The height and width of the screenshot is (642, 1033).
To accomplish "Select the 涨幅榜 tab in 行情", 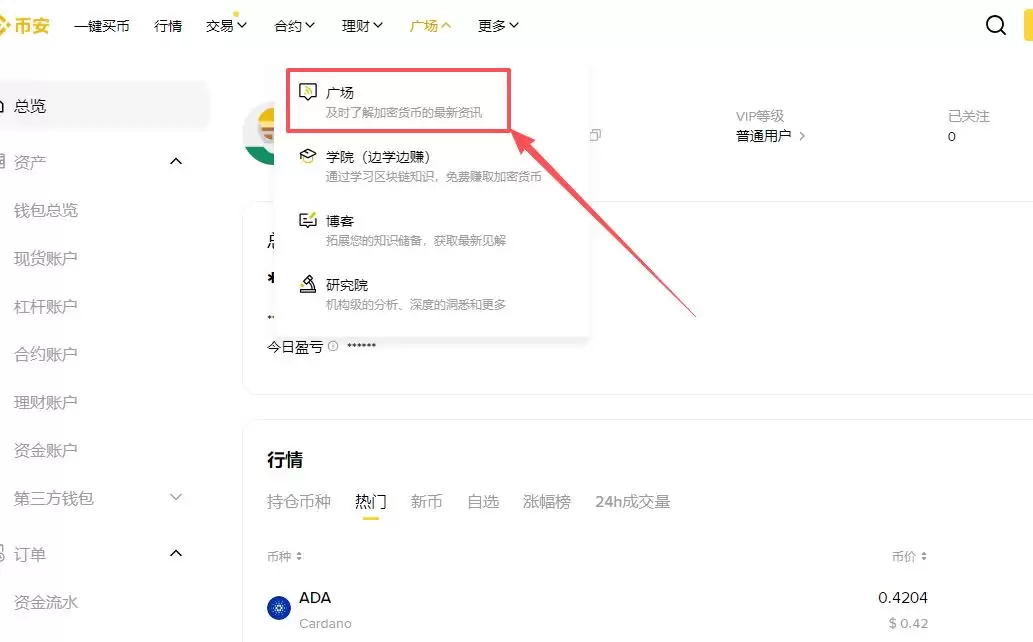I will pos(548,503).
